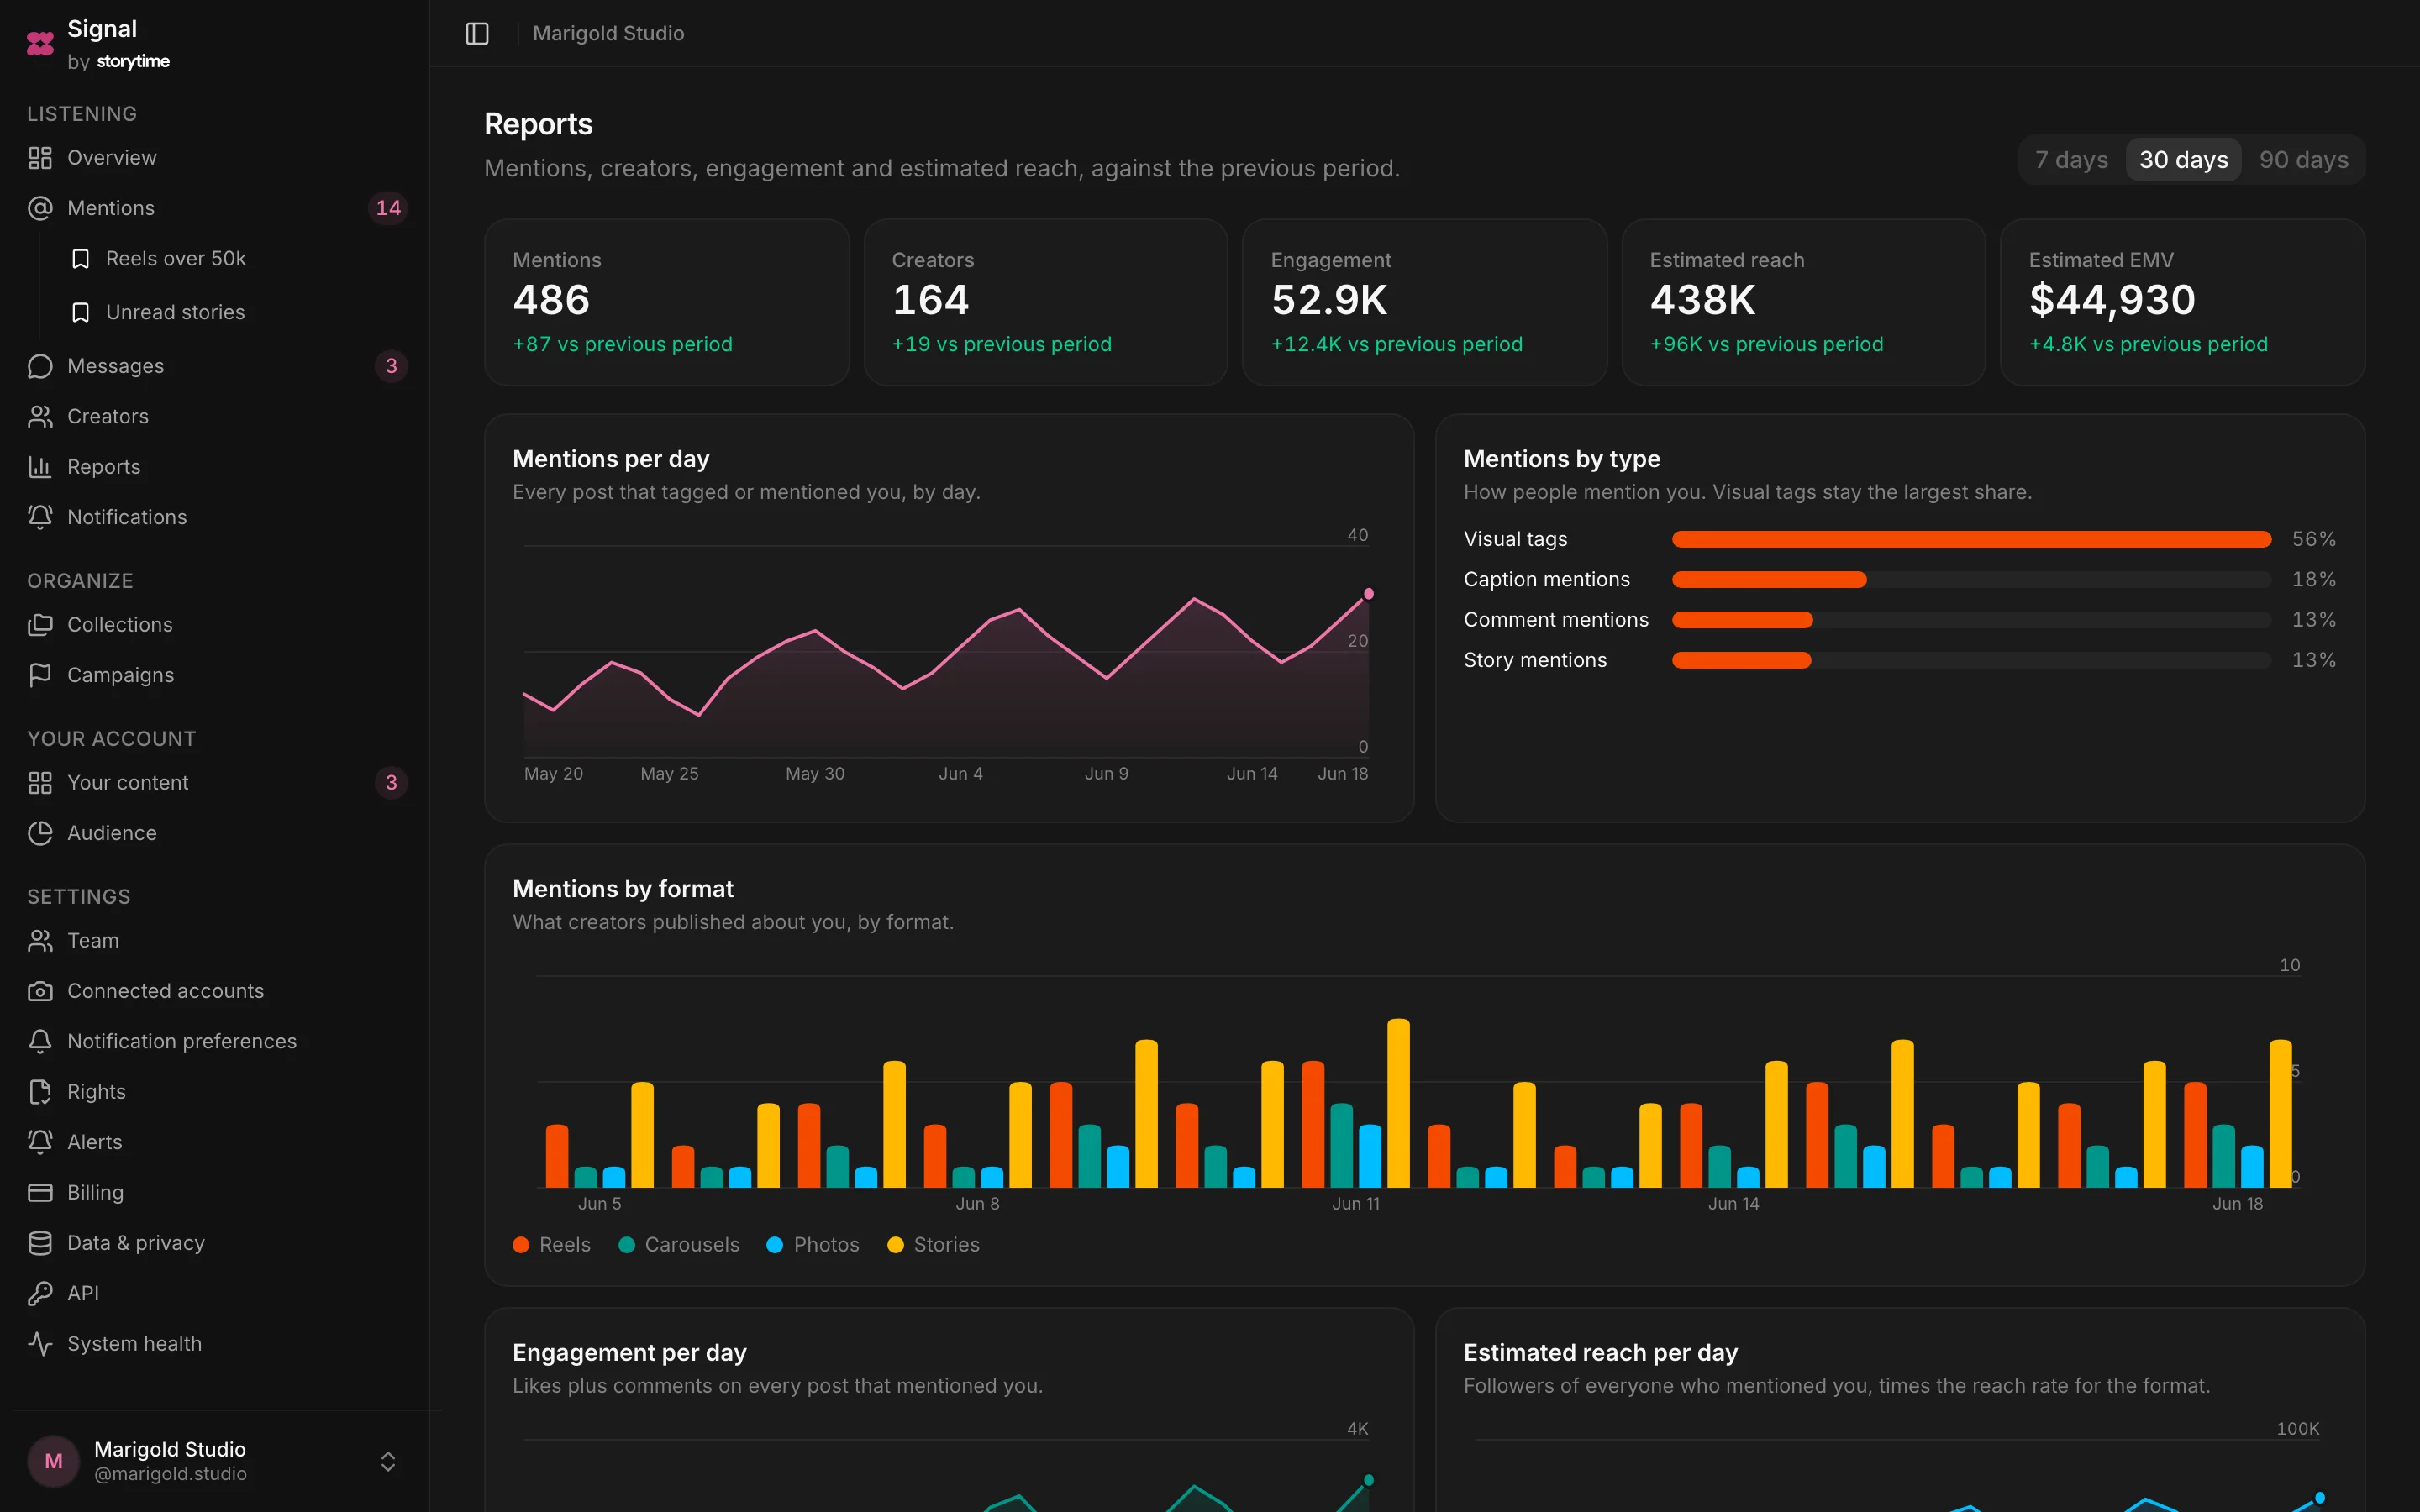This screenshot has height=1512, width=2420.
Task: Click the Messages badge showing 3
Action: pyautogui.click(x=391, y=366)
